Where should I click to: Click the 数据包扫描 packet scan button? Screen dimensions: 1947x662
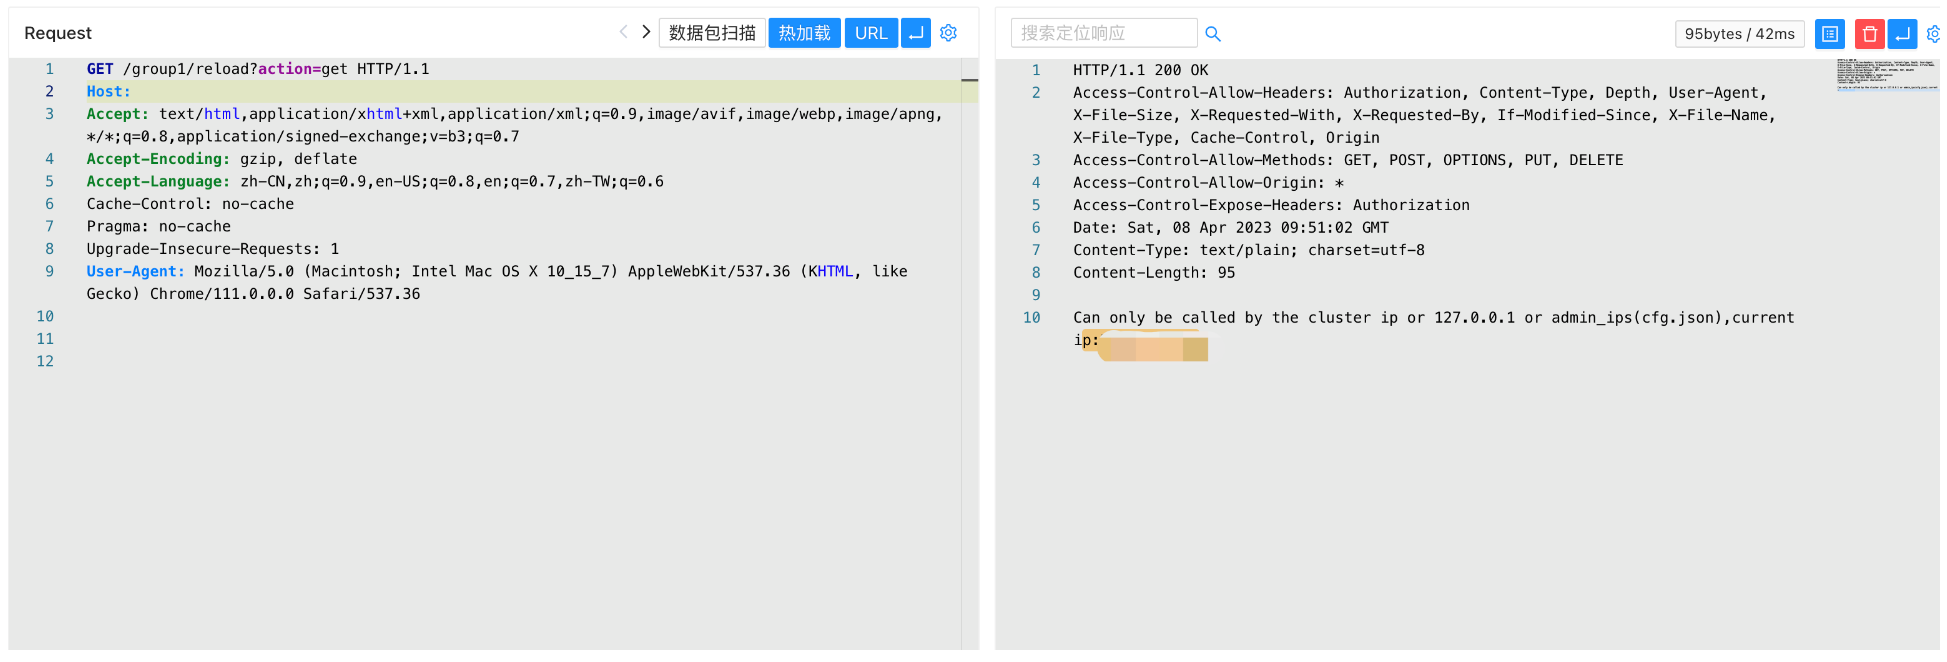(712, 33)
